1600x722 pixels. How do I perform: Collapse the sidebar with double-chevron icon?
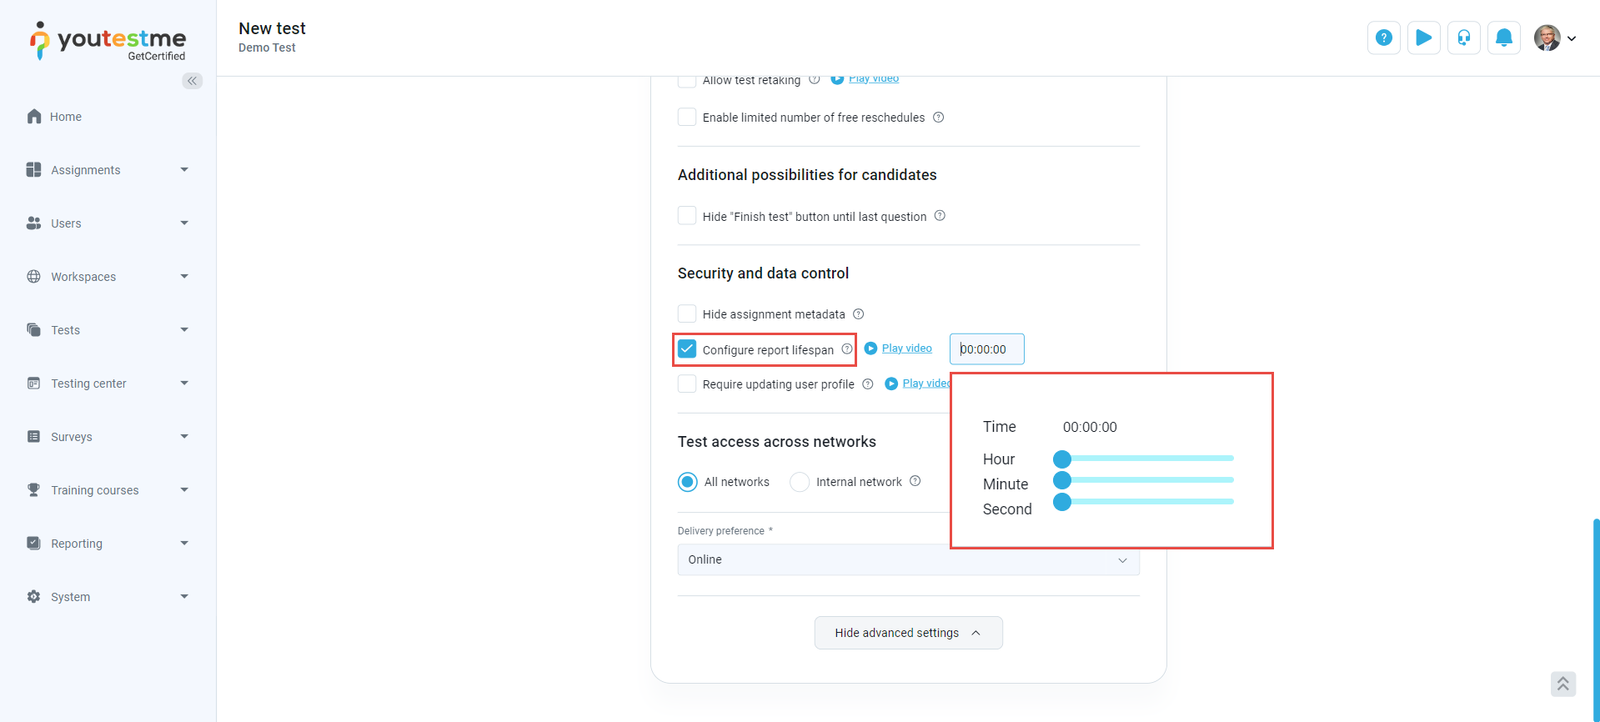pos(192,81)
